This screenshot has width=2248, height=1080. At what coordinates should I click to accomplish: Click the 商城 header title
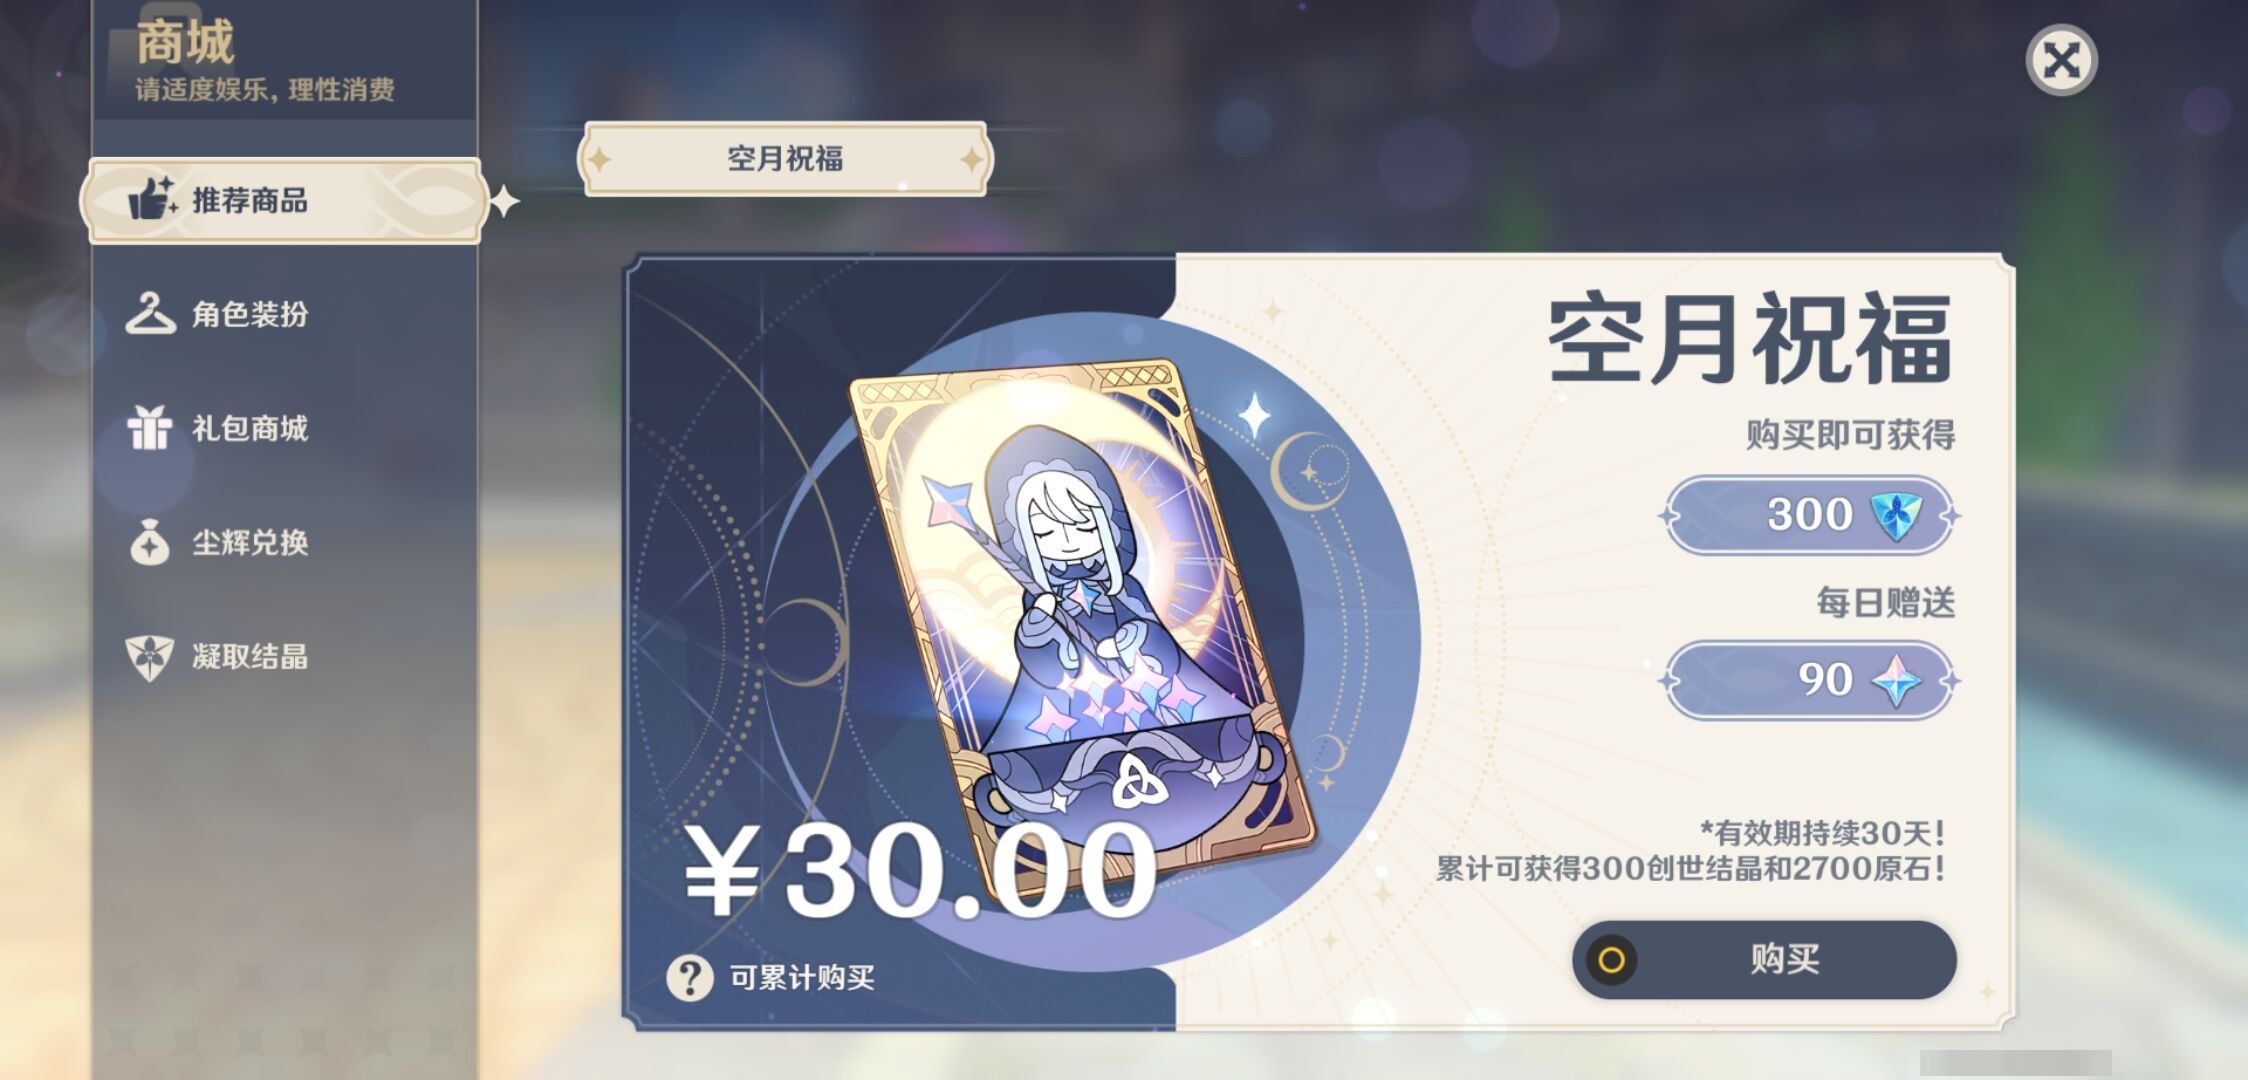185,42
